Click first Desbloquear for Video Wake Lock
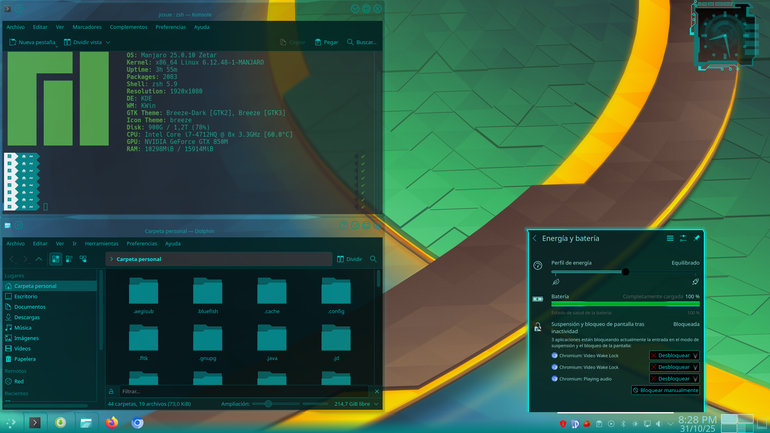770x433 pixels. [x=674, y=355]
